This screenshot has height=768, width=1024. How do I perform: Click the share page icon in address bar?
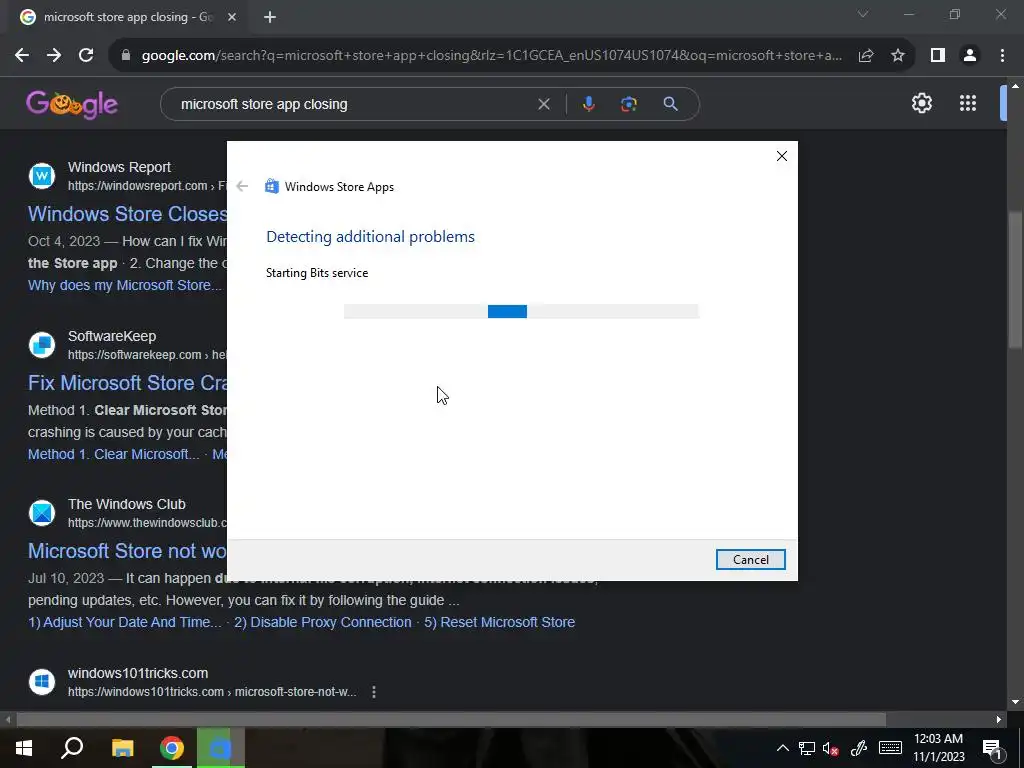[866, 56]
